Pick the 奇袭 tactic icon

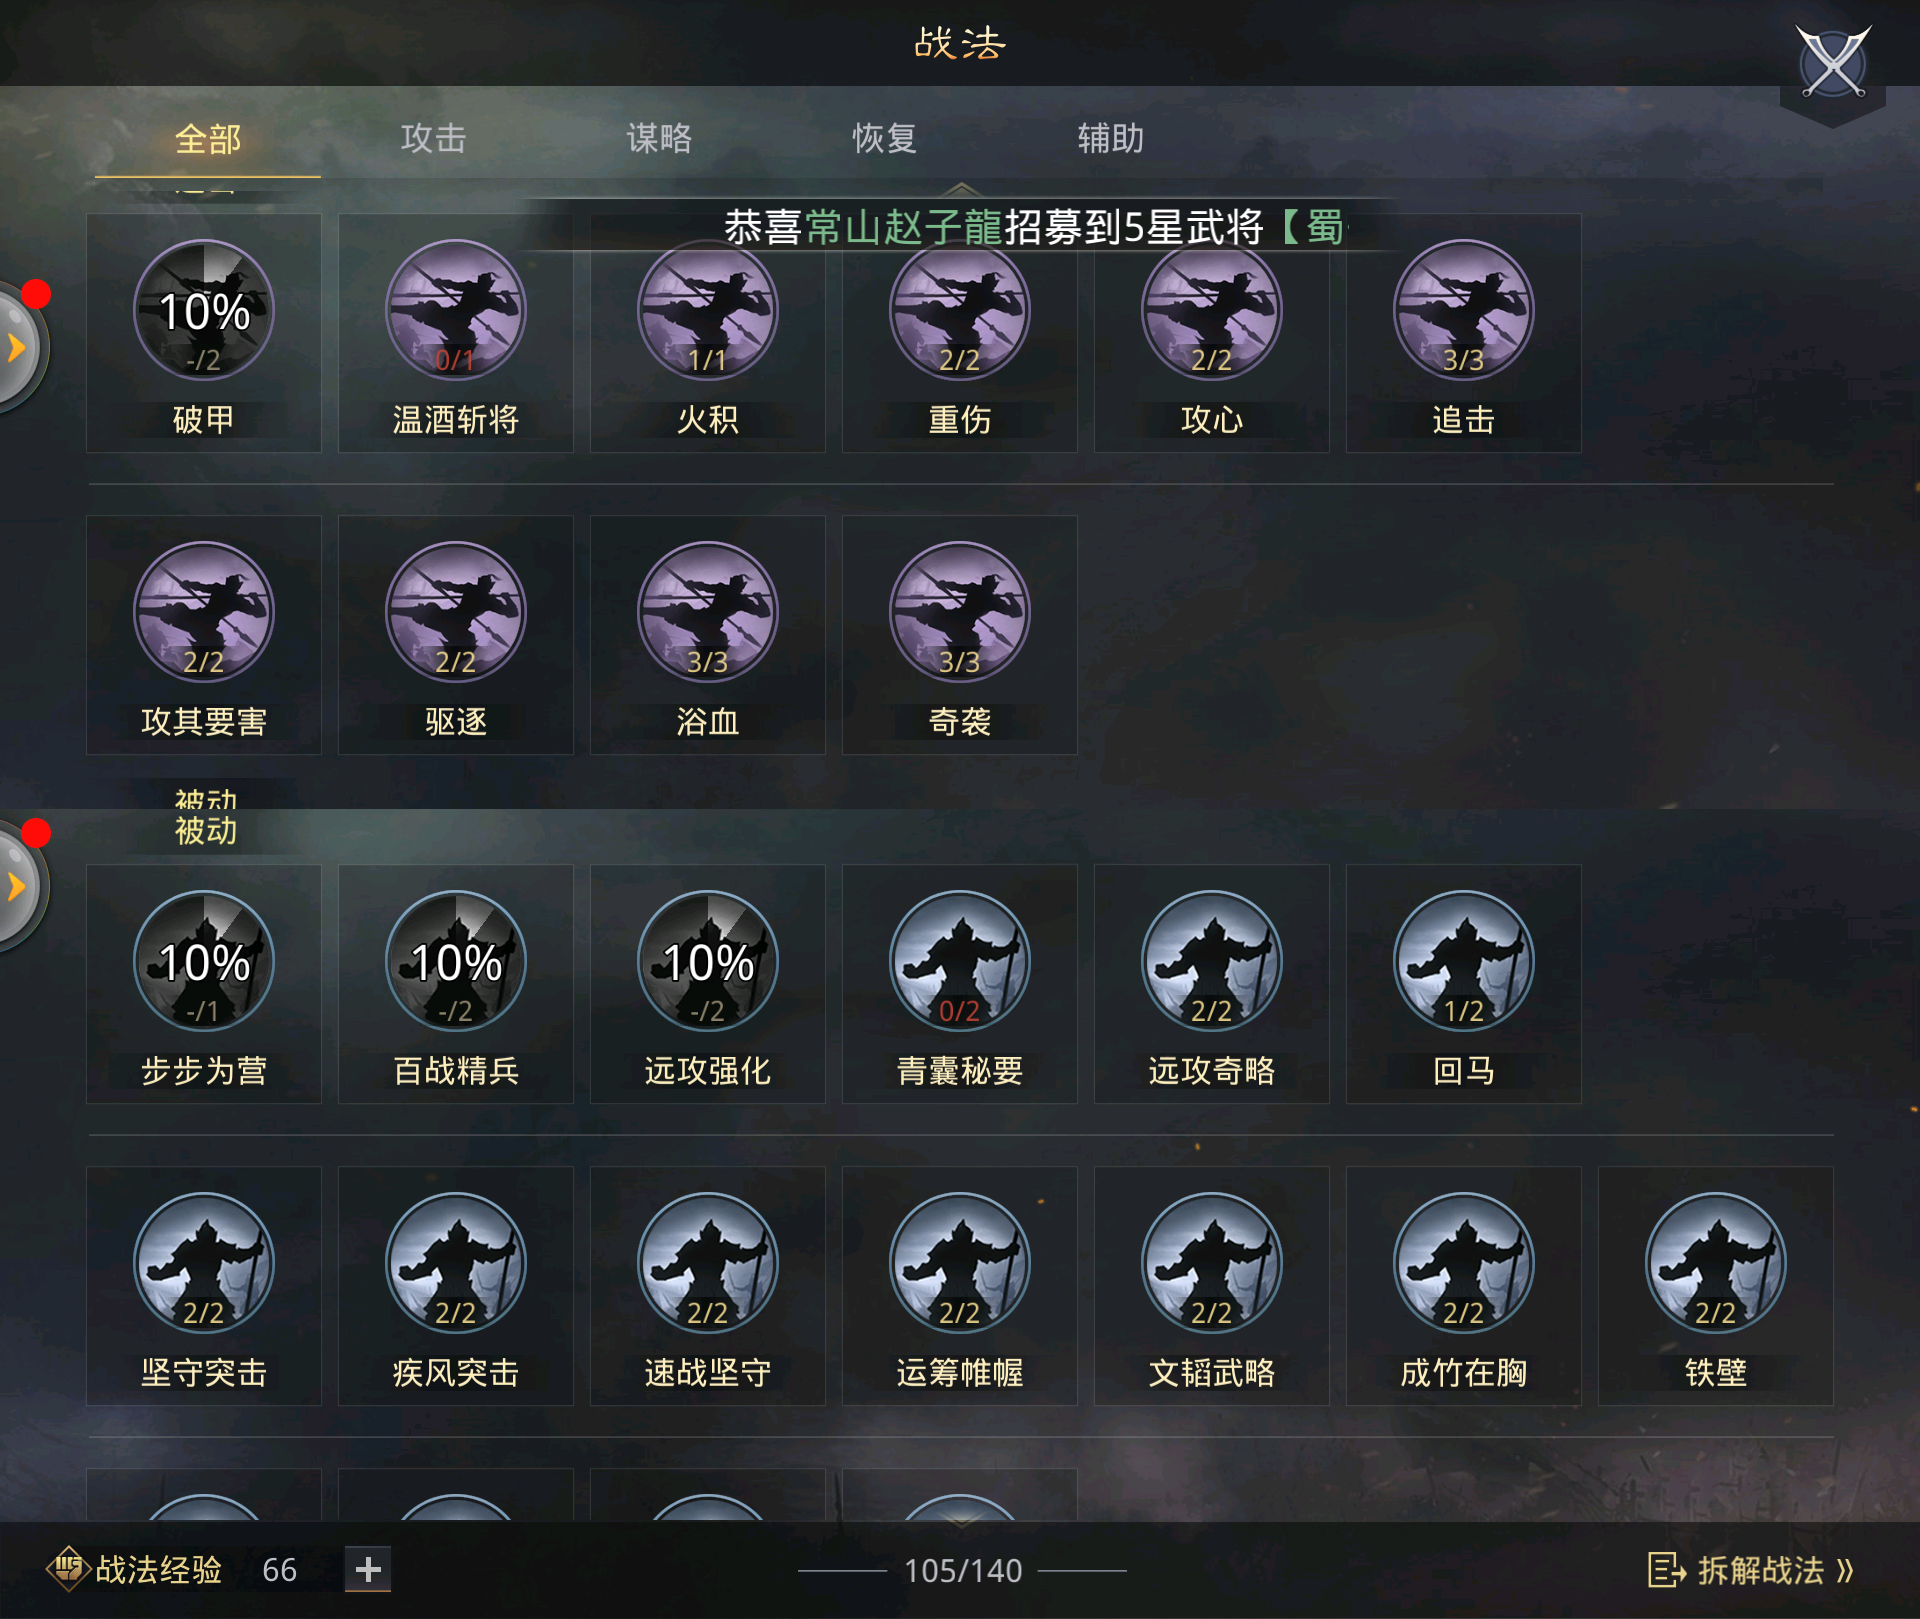coord(960,612)
